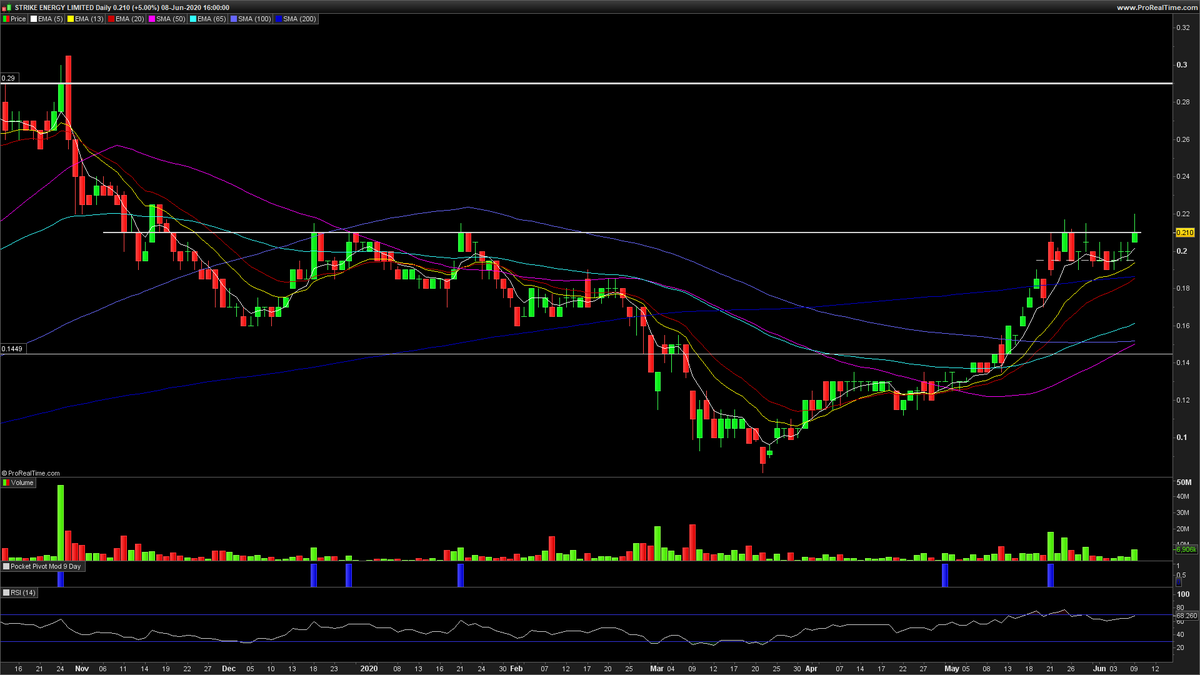
Task: Open the EMA (13) indicator label
Action: 84,18
